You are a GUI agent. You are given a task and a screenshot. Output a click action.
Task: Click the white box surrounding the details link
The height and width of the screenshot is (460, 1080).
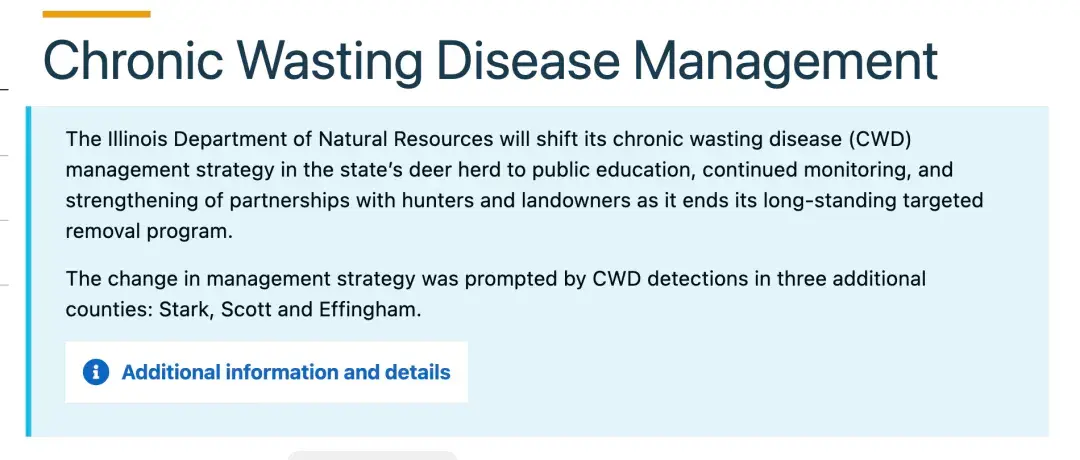pyautogui.click(x=267, y=372)
